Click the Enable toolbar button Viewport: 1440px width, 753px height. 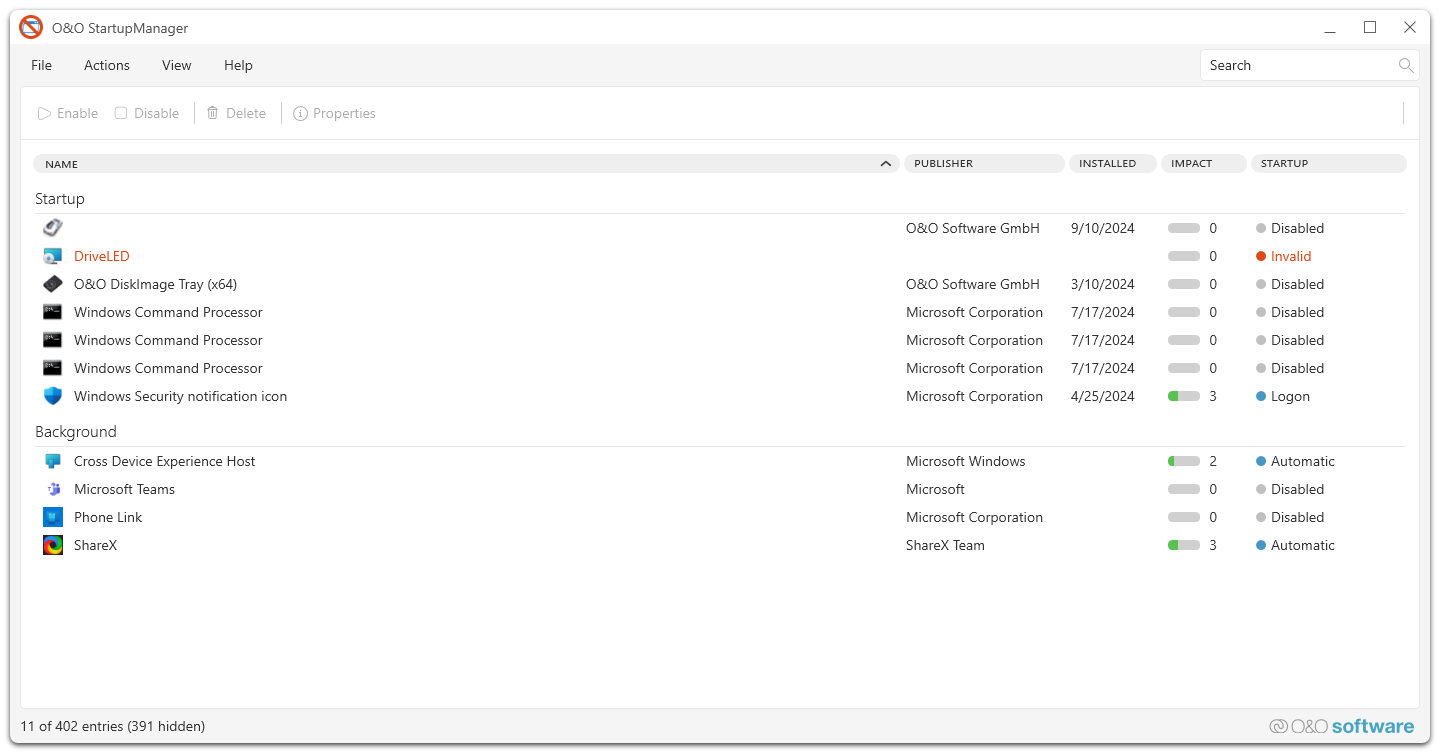pyautogui.click(x=68, y=113)
